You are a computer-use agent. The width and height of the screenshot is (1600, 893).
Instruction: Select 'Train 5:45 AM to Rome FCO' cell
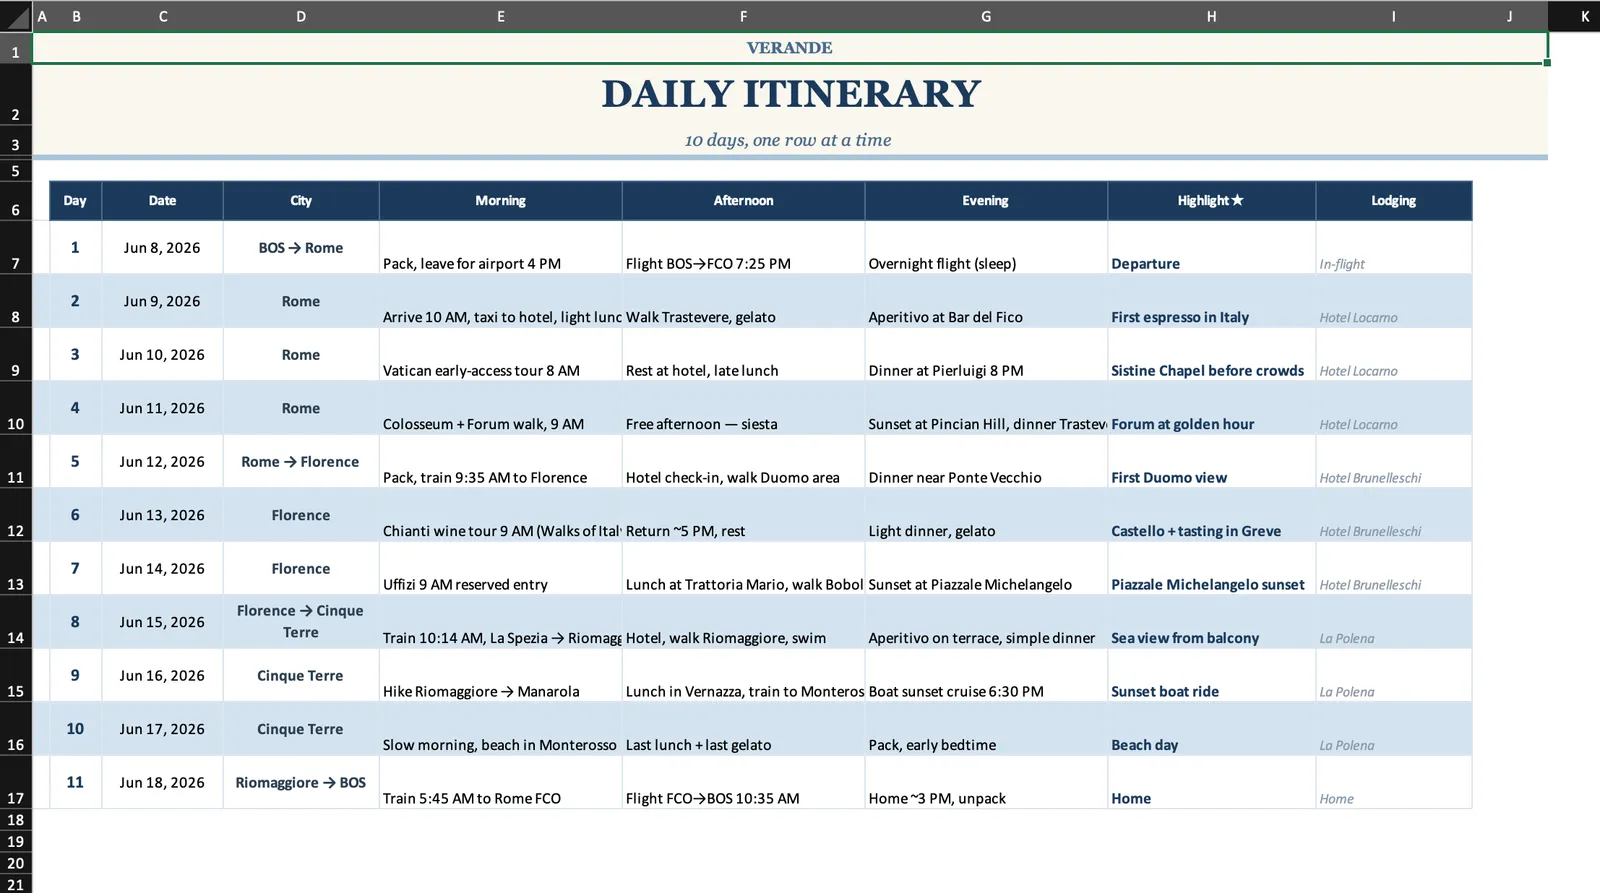(x=500, y=783)
